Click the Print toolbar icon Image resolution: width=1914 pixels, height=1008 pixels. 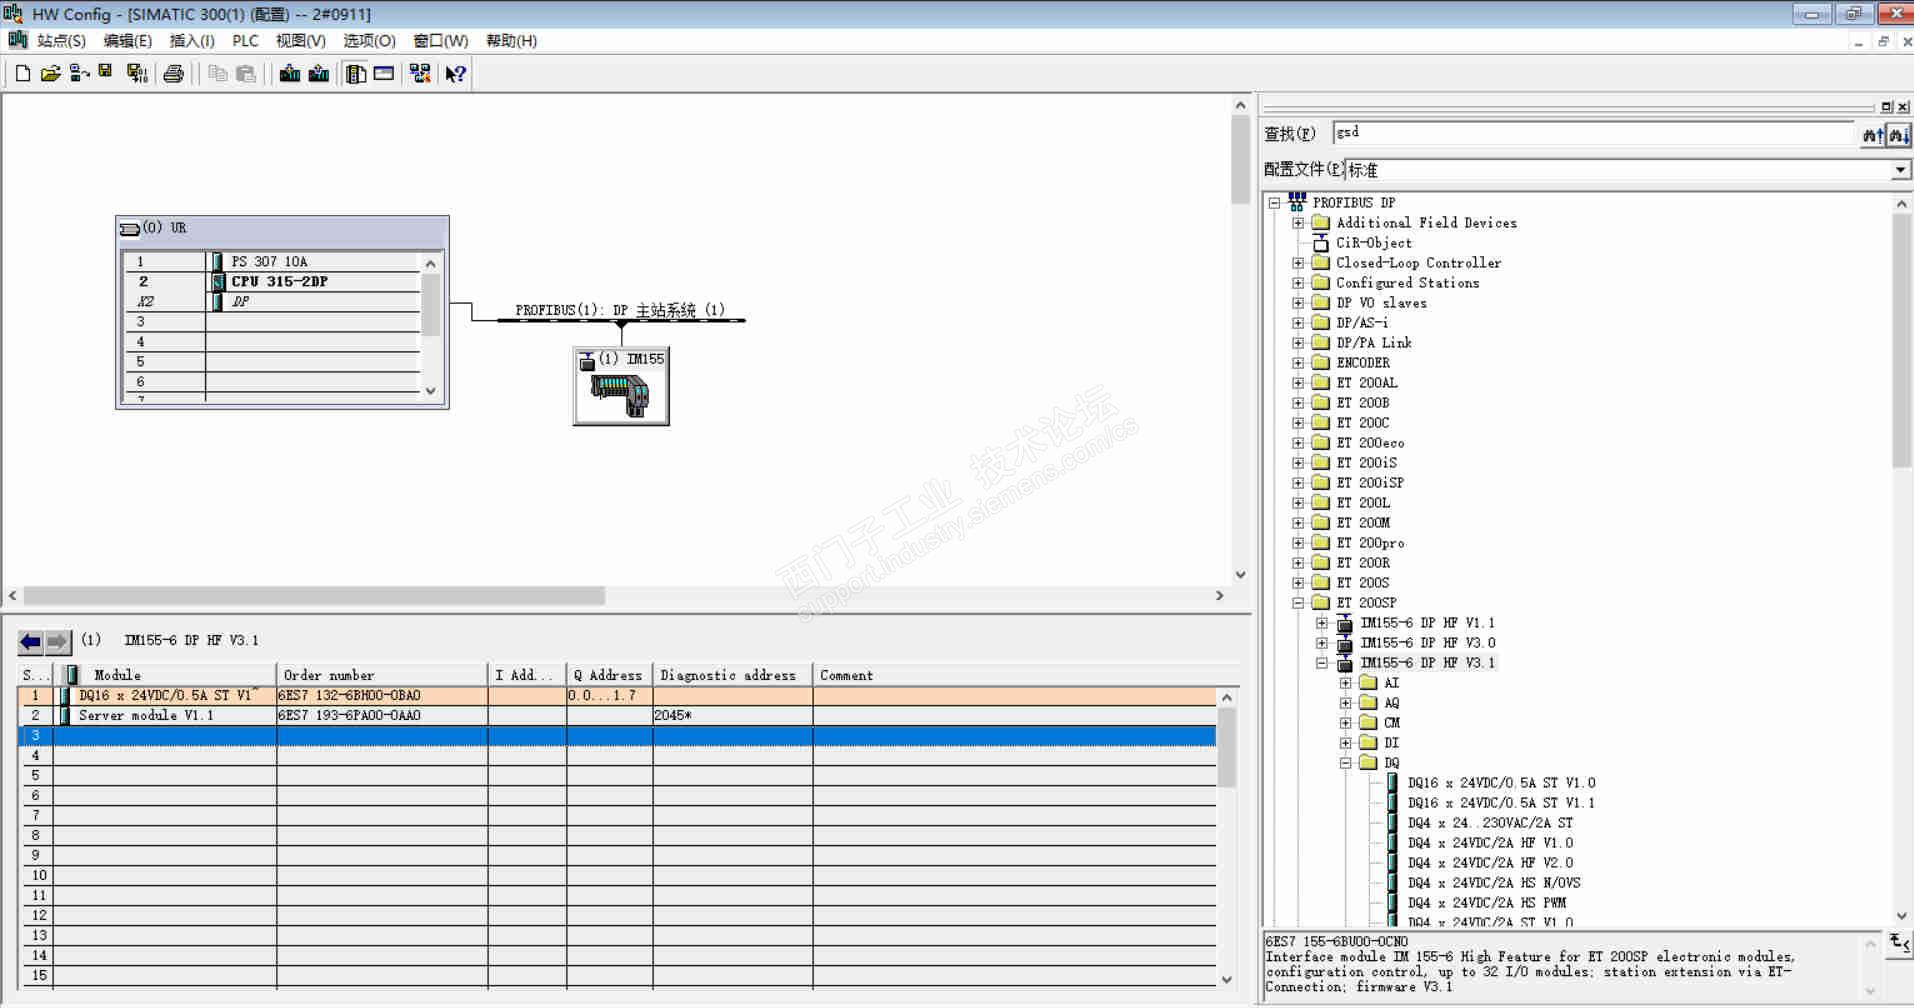[x=174, y=73]
